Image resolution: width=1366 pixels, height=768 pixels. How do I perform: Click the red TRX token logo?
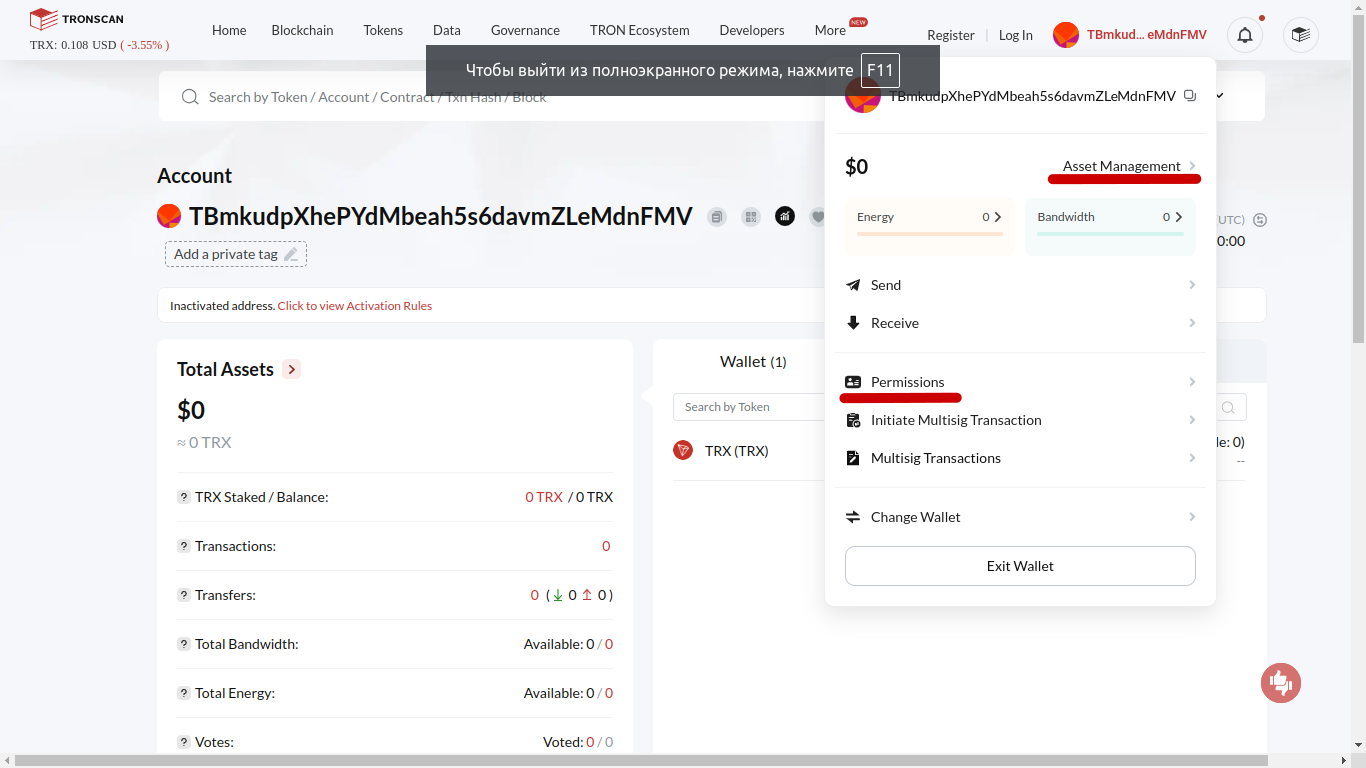click(x=683, y=450)
